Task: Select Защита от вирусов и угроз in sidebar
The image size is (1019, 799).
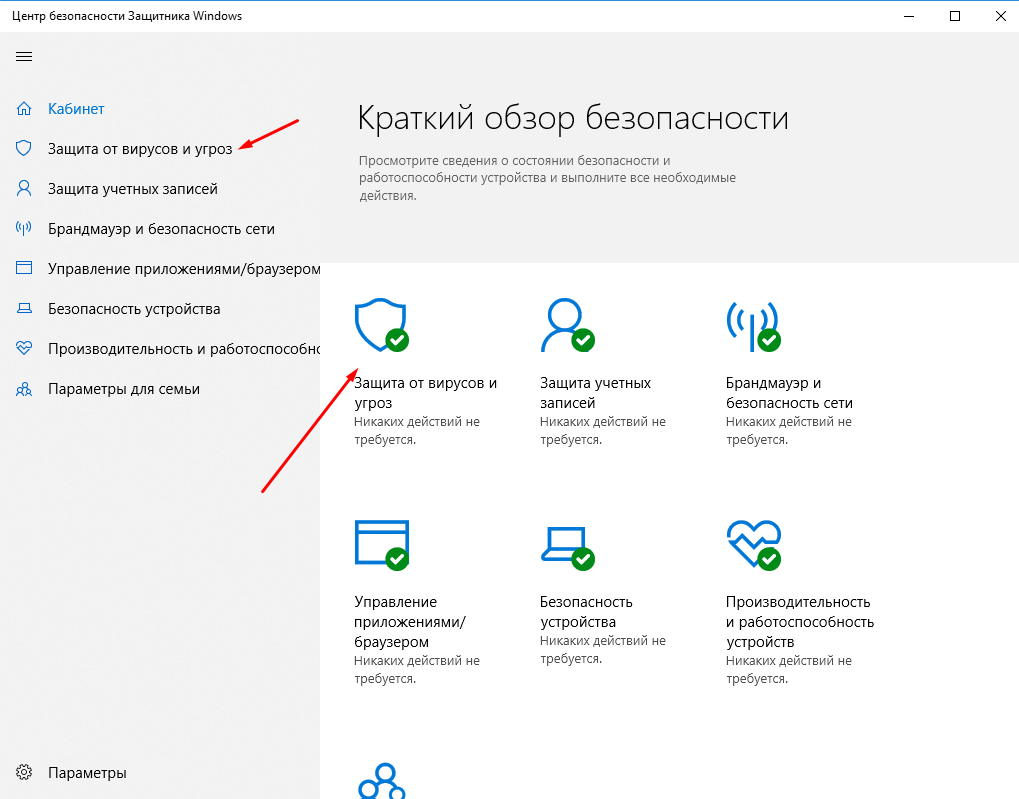Action: [140, 149]
